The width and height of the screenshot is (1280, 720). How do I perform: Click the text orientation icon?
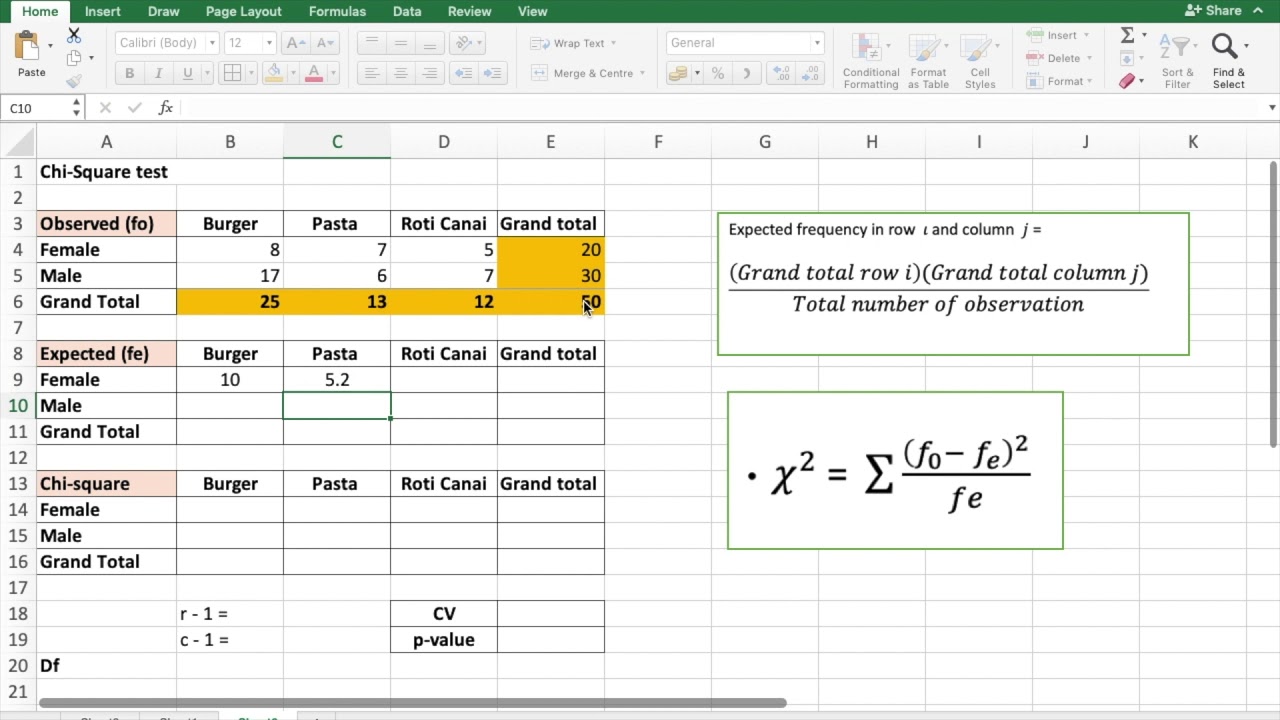click(463, 43)
